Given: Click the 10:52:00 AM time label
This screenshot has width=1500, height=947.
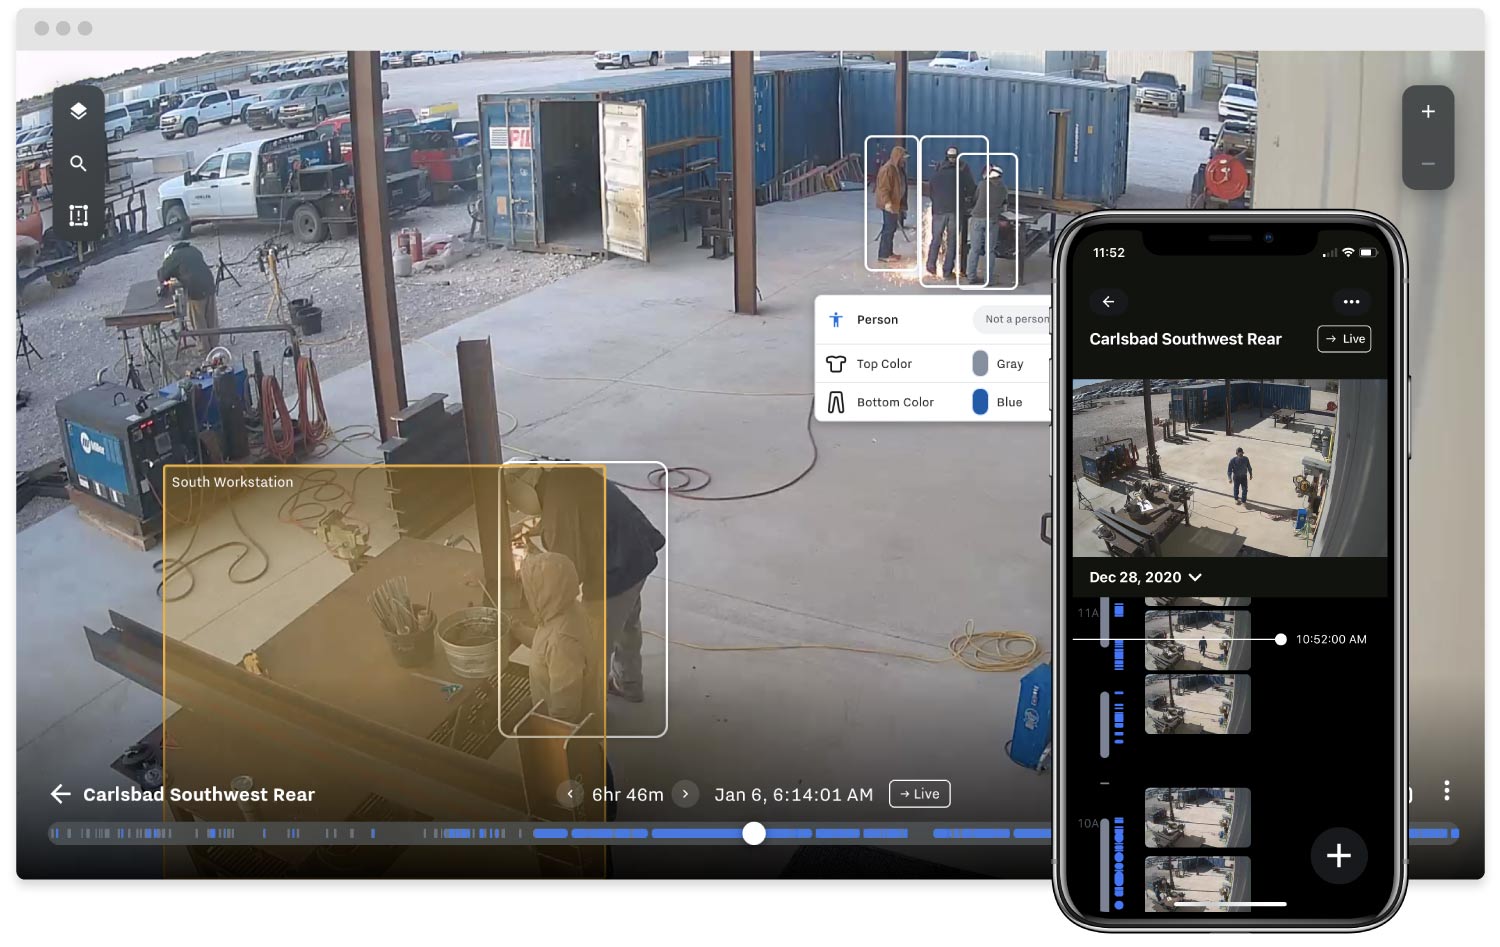Looking at the screenshot, I should pos(1331,639).
